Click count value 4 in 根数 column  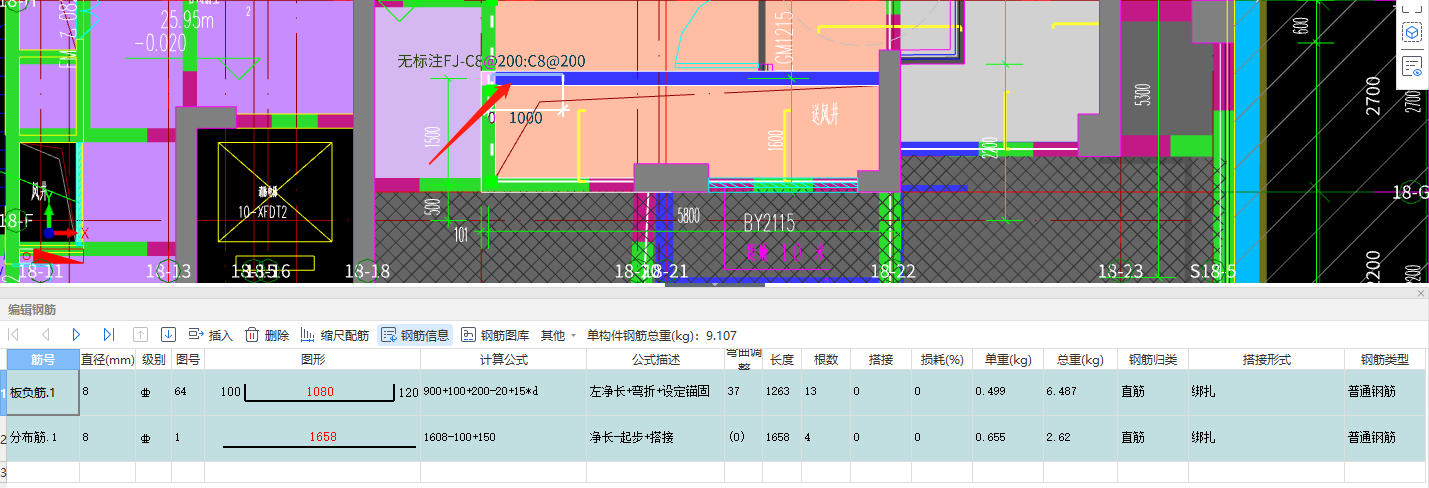pyautogui.click(x=825, y=438)
